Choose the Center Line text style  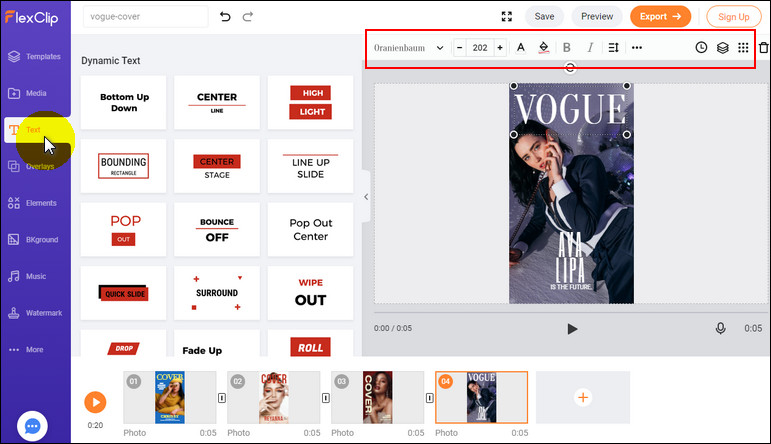pyautogui.click(x=217, y=103)
